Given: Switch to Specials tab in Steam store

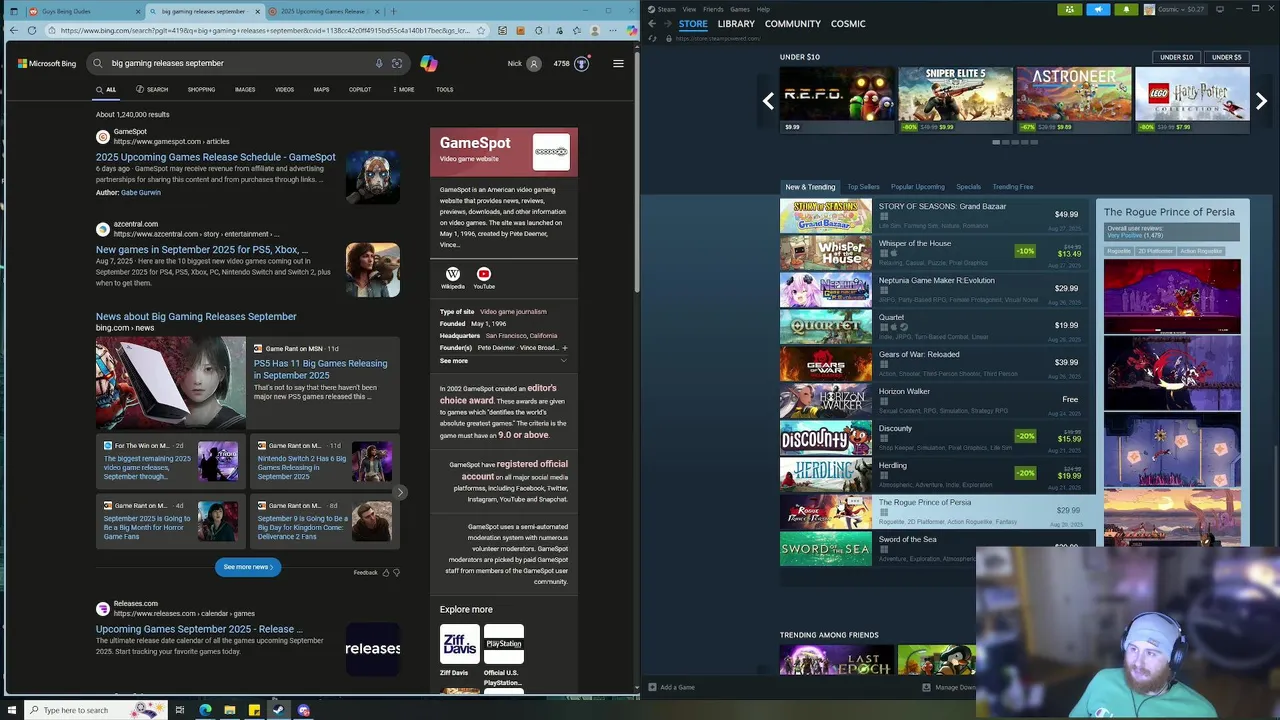Looking at the screenshot, I should click(968, 187).
